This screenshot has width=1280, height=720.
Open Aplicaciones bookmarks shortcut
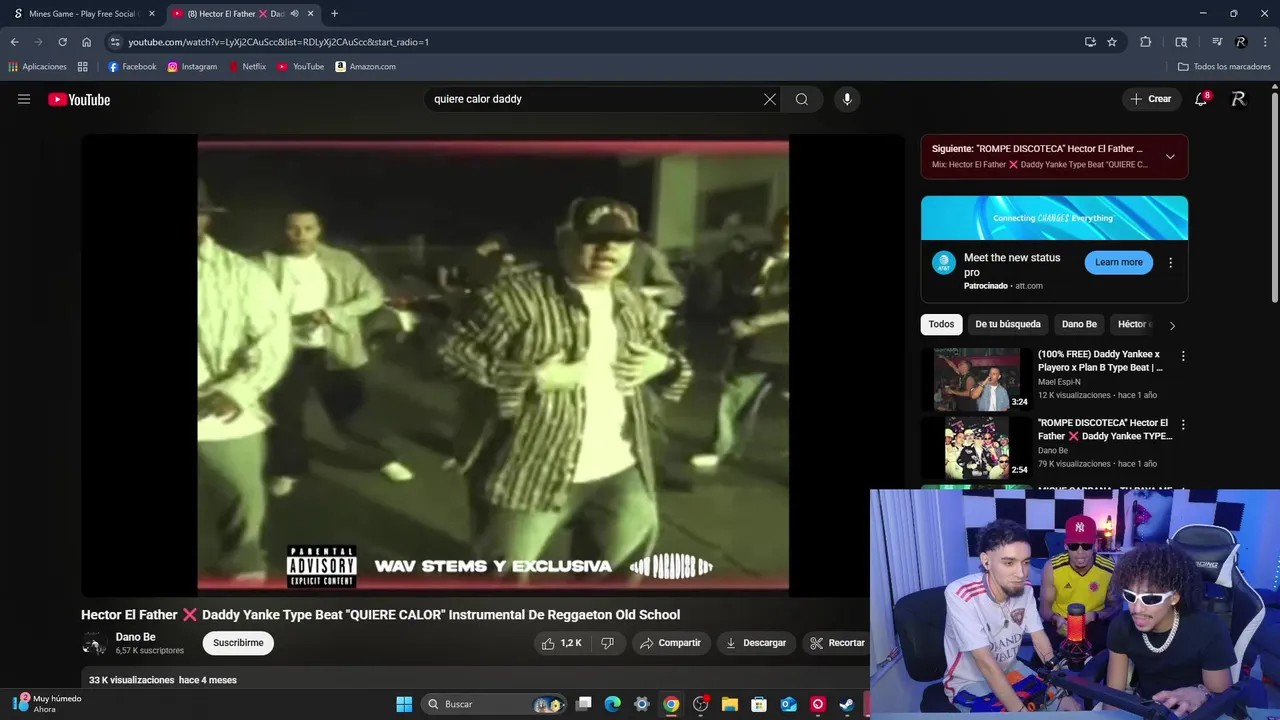tap(37, 67)
